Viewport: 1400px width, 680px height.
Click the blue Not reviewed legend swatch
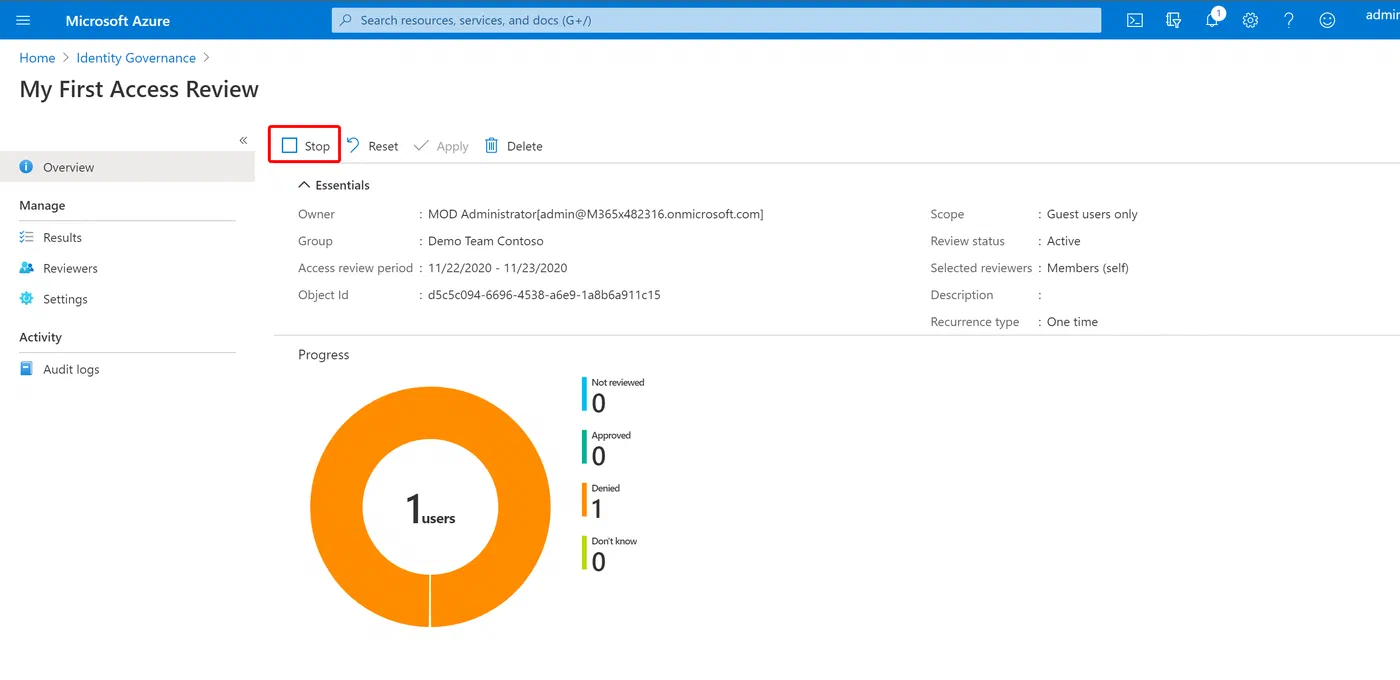[584, 394]
